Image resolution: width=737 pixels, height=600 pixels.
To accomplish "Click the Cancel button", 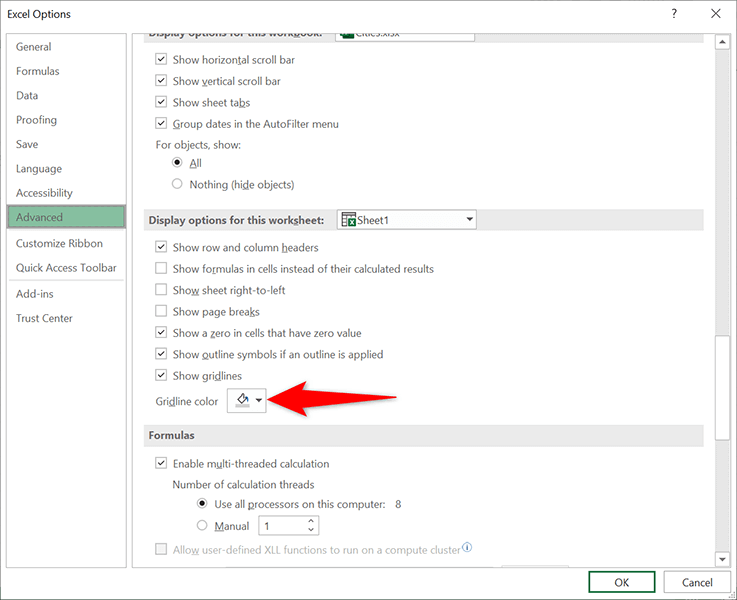I will pyautogui.click(x=697, y=582).
